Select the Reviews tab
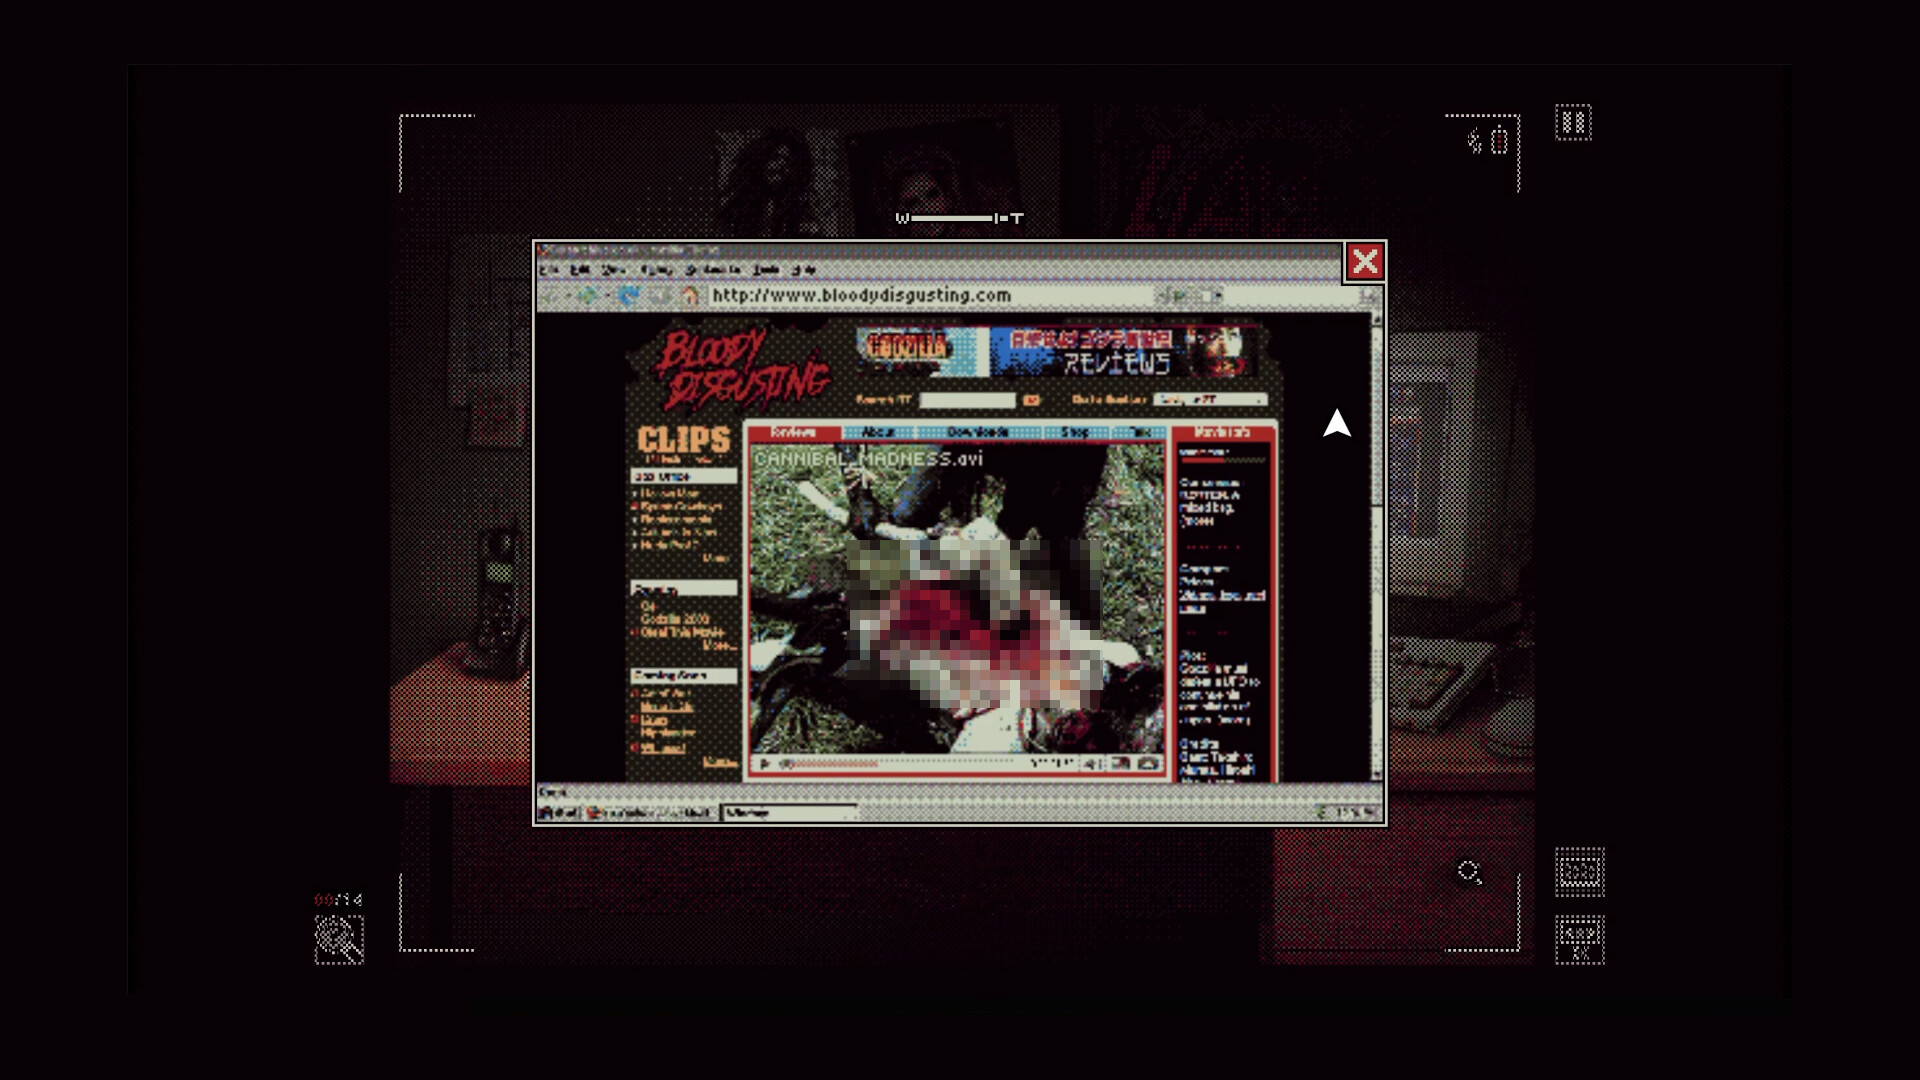The image size is (1920, 1080). click(x=793, y=432)
